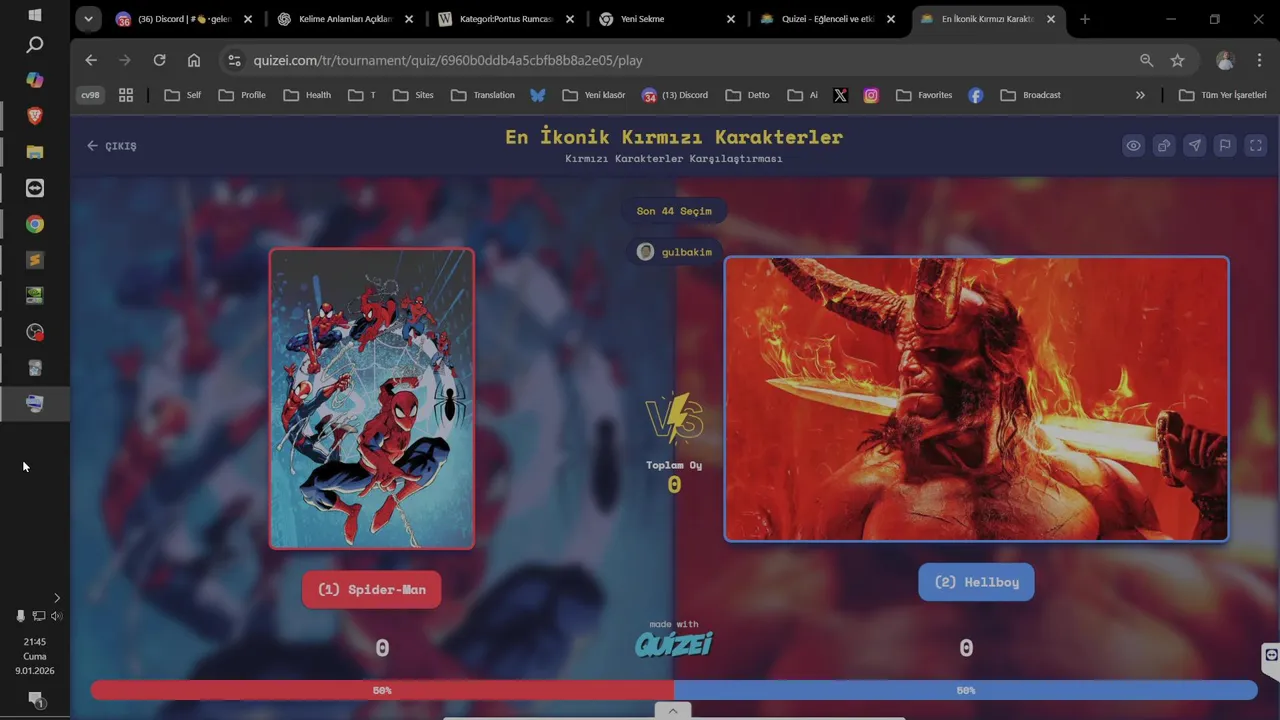Image resolution: width=1280 pixels, height=720 pixels.
Task: Open Sublime Text from the taskbar
Action: (35, 260)
